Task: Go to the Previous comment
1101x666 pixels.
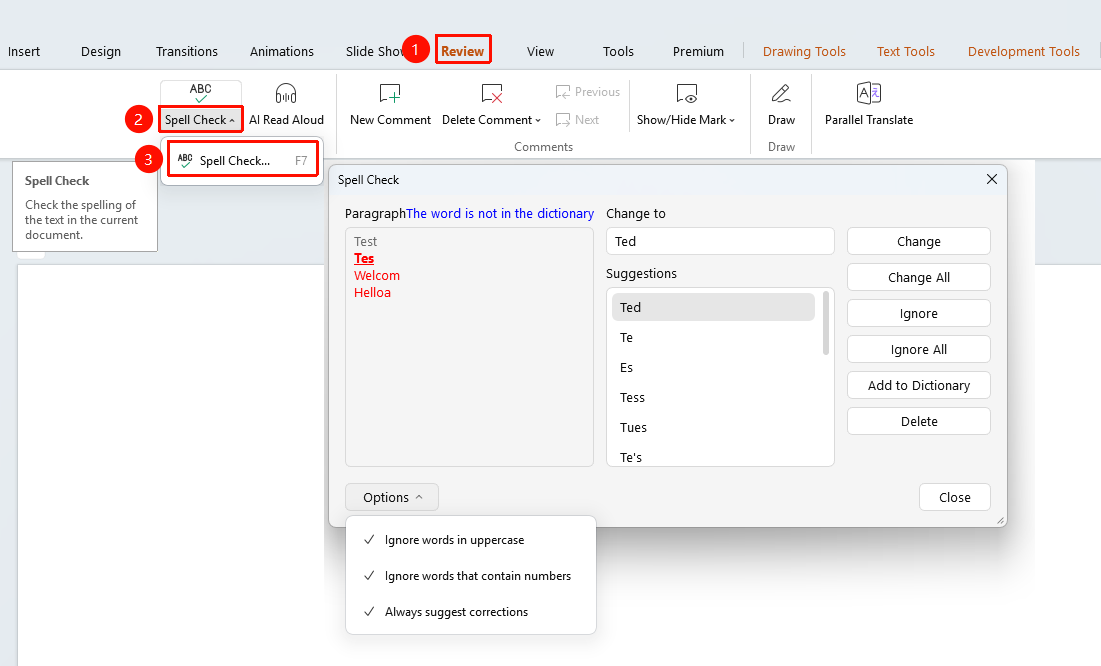Action: [588, 92]
